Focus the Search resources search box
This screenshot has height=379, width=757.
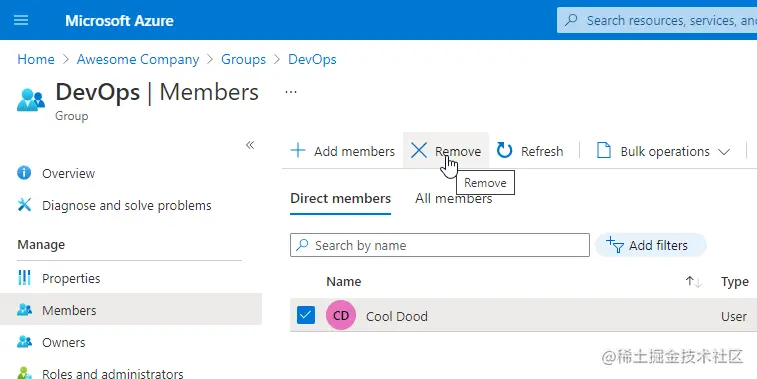pyautogui.click(x=657, y=20)
